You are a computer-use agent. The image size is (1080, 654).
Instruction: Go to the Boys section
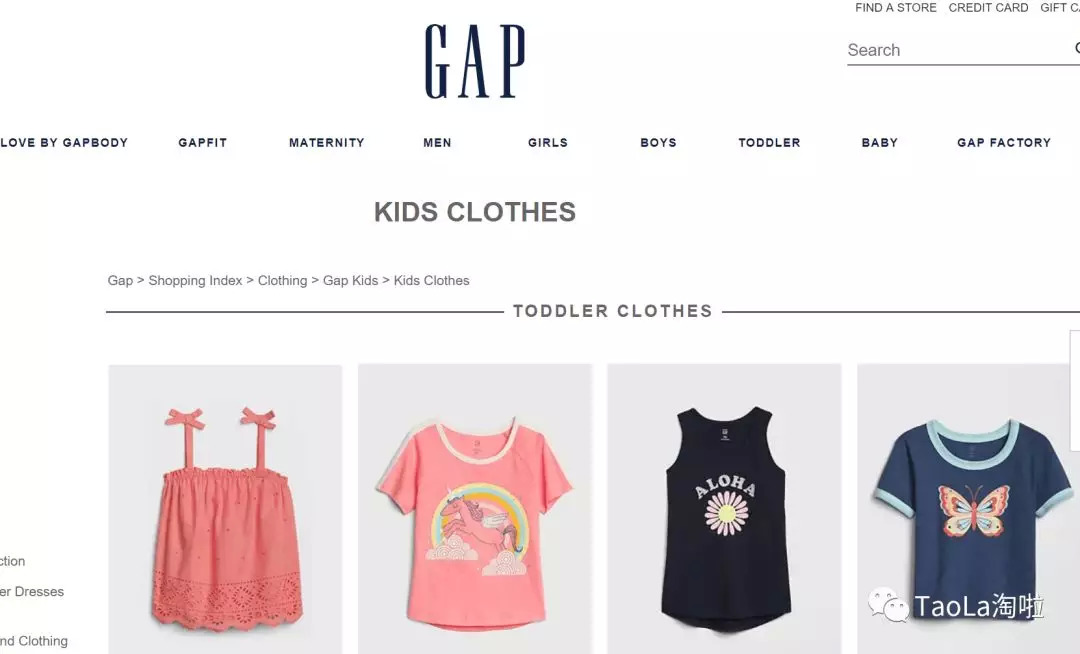click(x=658, y=143)
